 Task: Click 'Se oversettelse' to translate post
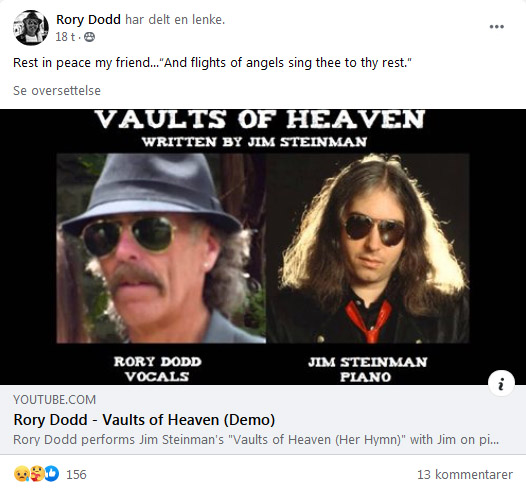pyautogui.click(x=57, y=91)
